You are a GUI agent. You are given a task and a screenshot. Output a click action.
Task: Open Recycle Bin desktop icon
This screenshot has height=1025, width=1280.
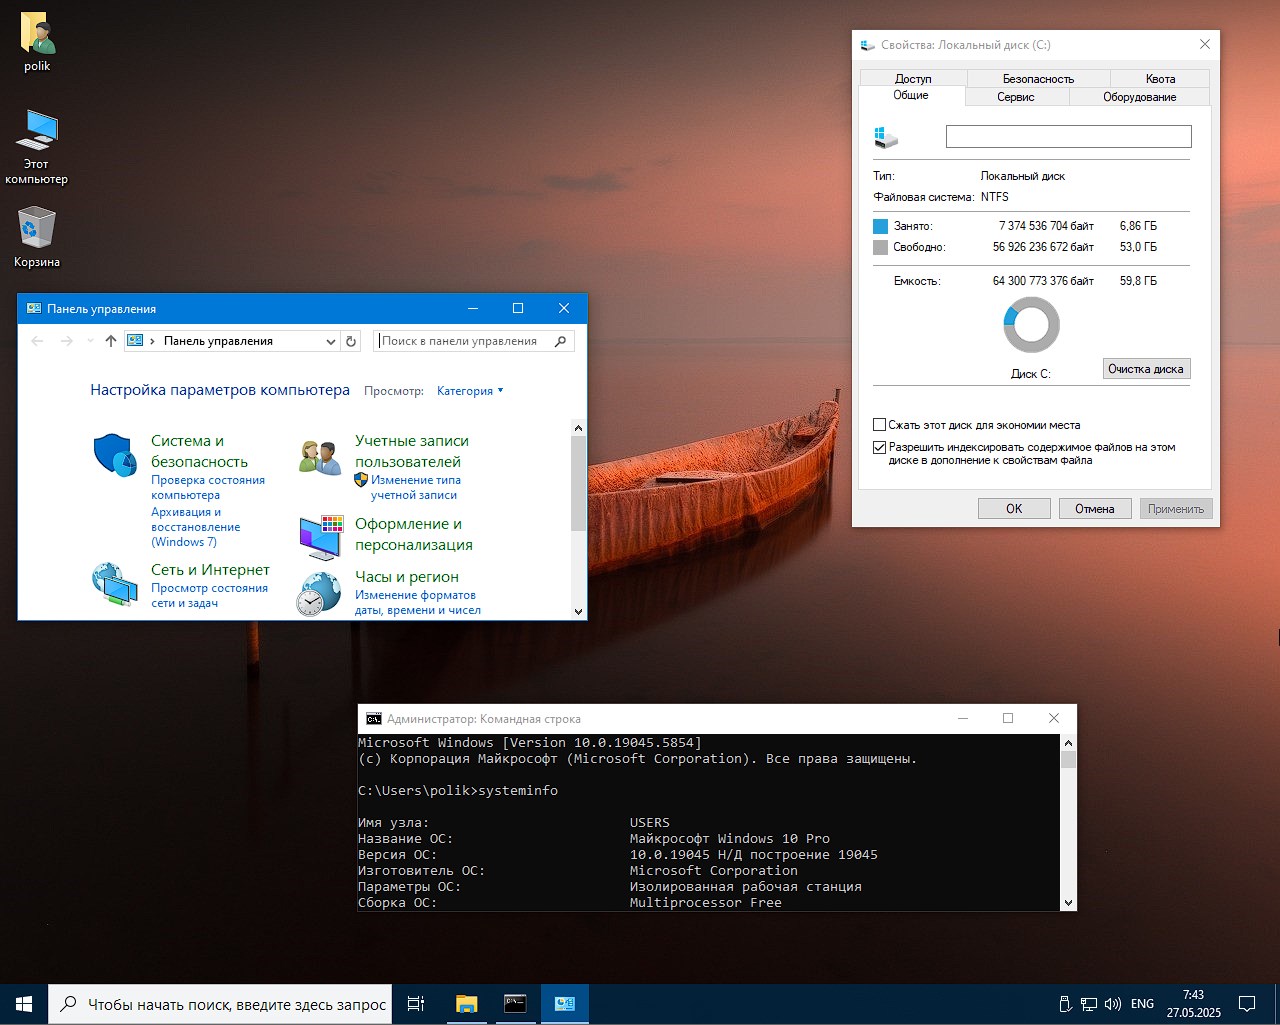pyautogui.click(x=37, y=229)
